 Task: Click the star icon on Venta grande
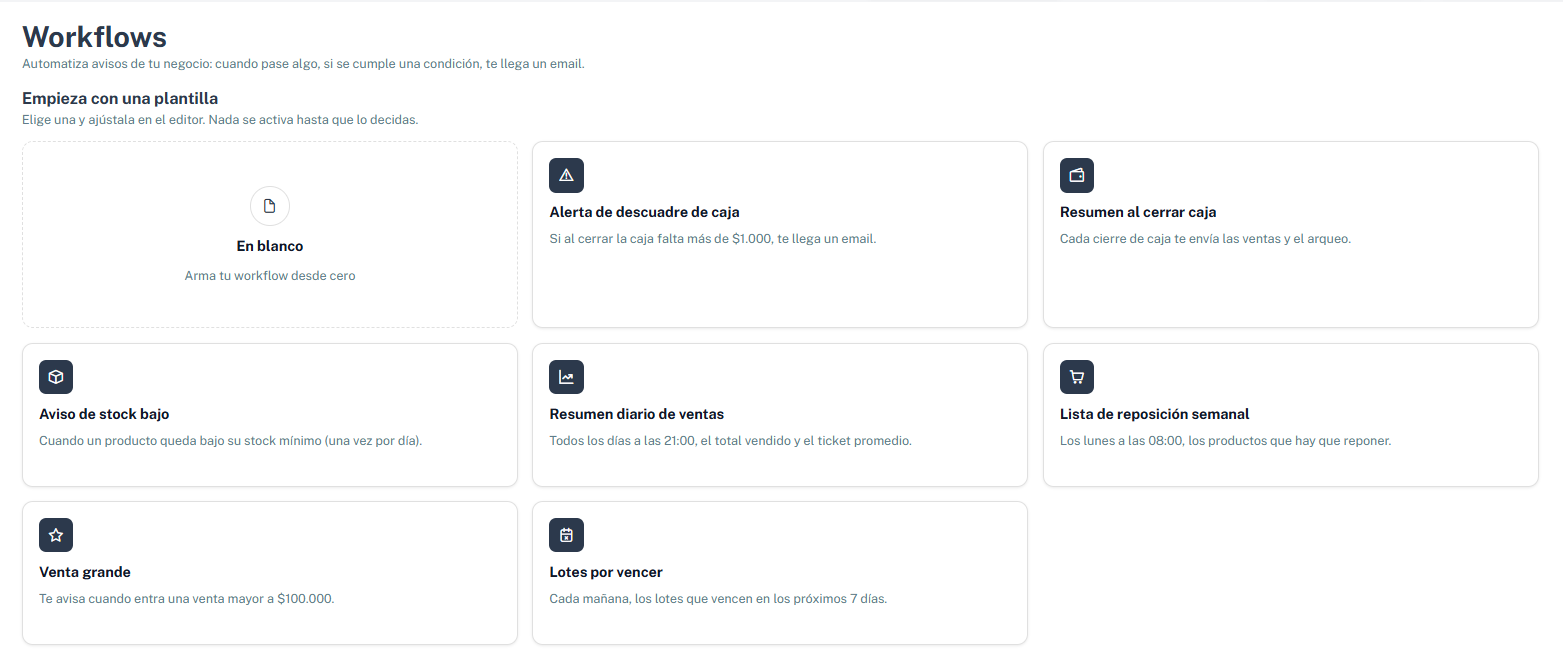tap(56, 535)
